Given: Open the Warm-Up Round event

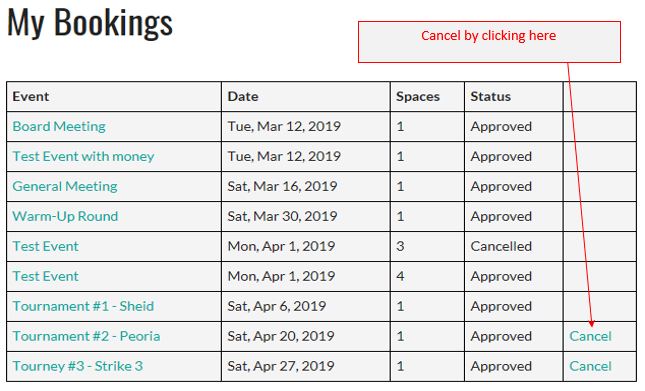Looking at the screenshot, I should click(65, 216).
